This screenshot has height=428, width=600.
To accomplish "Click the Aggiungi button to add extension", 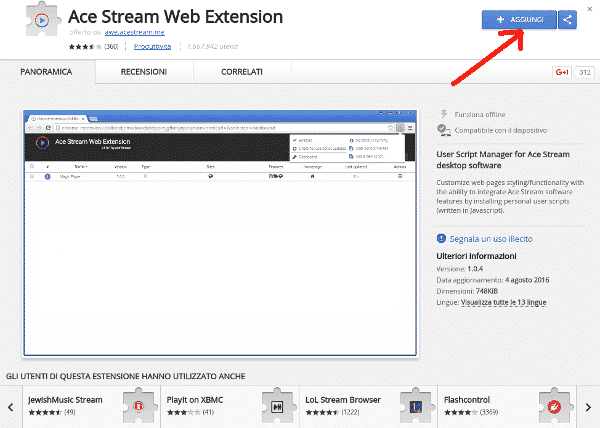I will (519, 20).
